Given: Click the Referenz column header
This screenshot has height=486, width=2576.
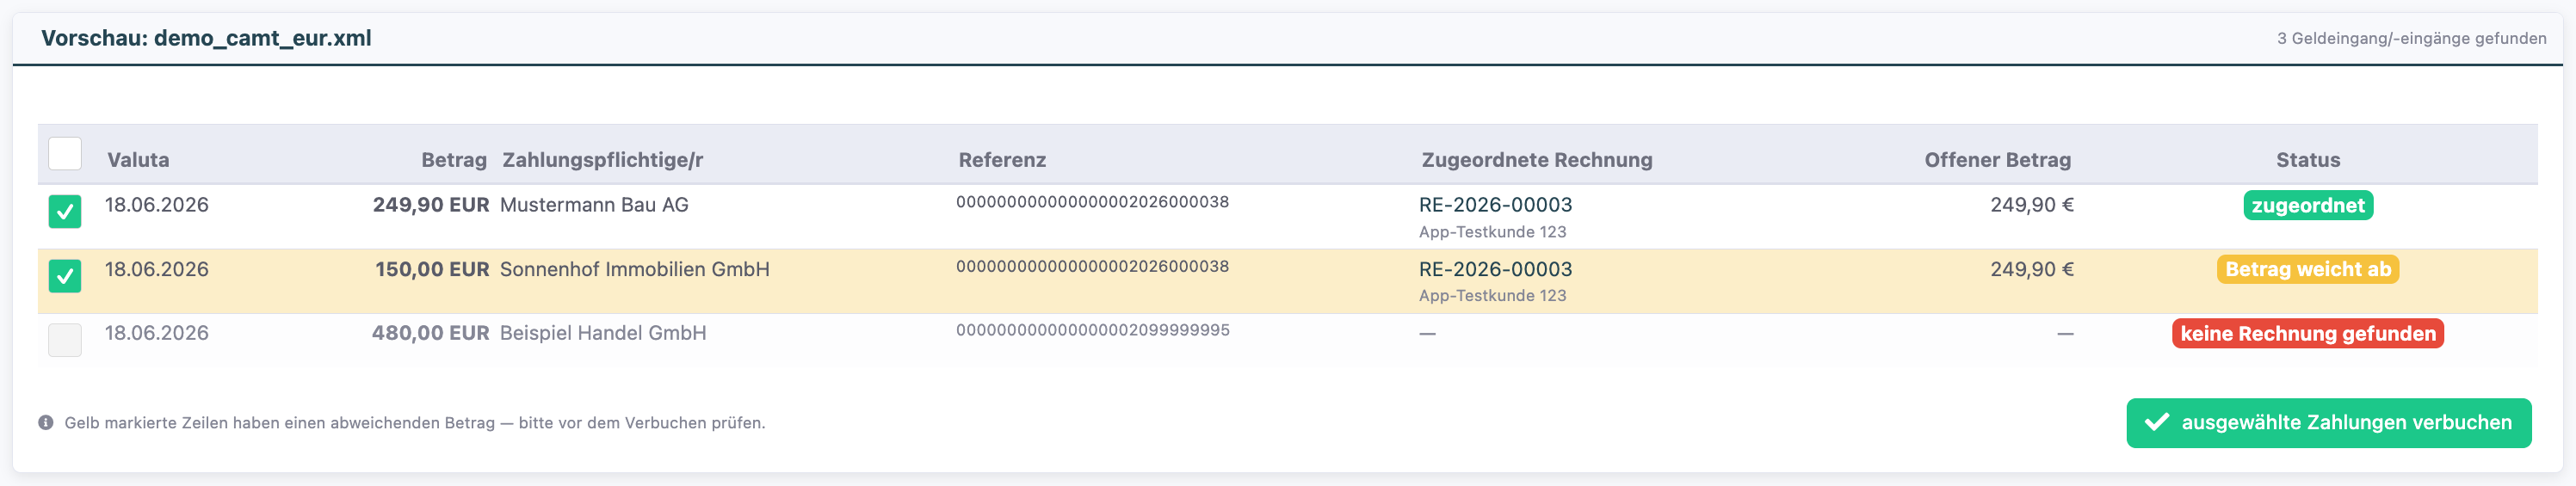Looking at the screenshot, I should tap(1002, 160).
